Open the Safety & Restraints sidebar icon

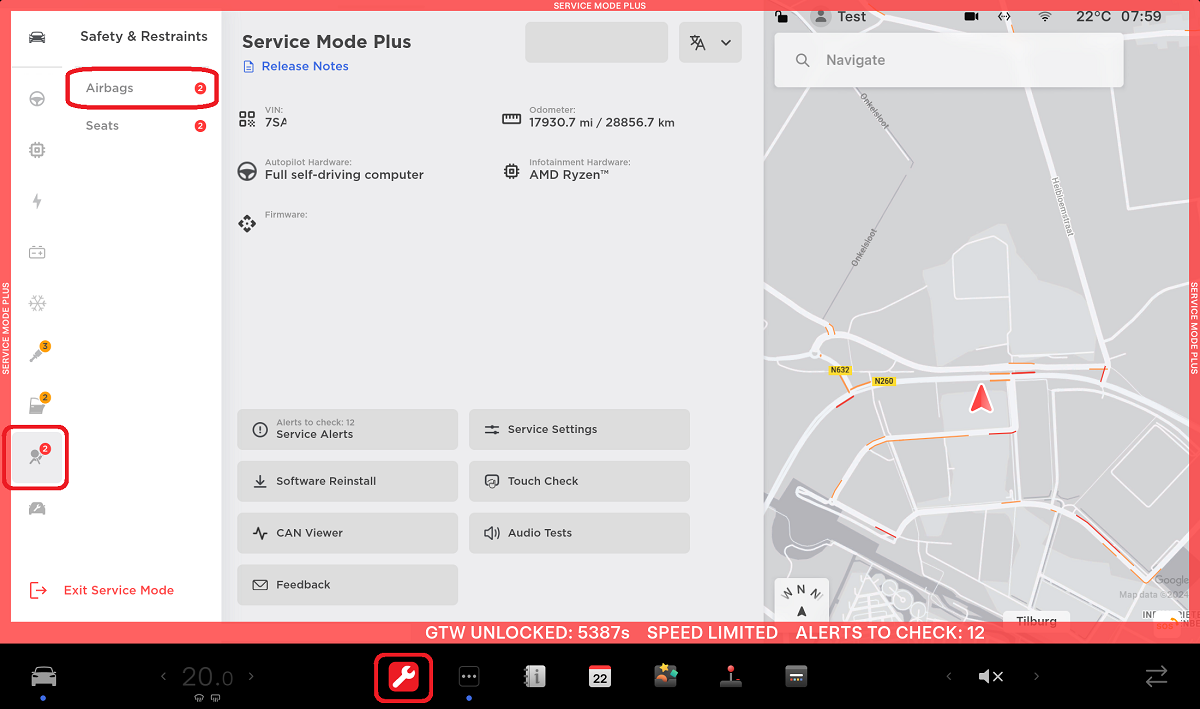(37, 457)
